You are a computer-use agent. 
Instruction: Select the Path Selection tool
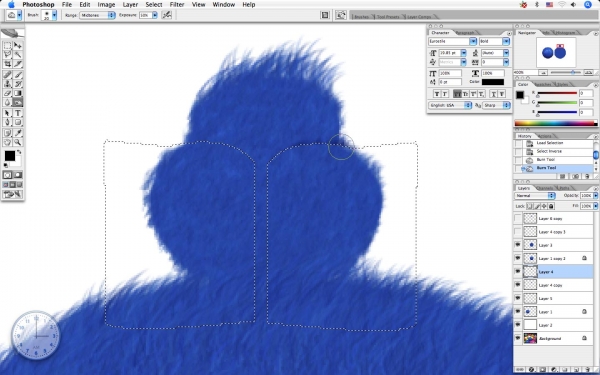(8, 113)
